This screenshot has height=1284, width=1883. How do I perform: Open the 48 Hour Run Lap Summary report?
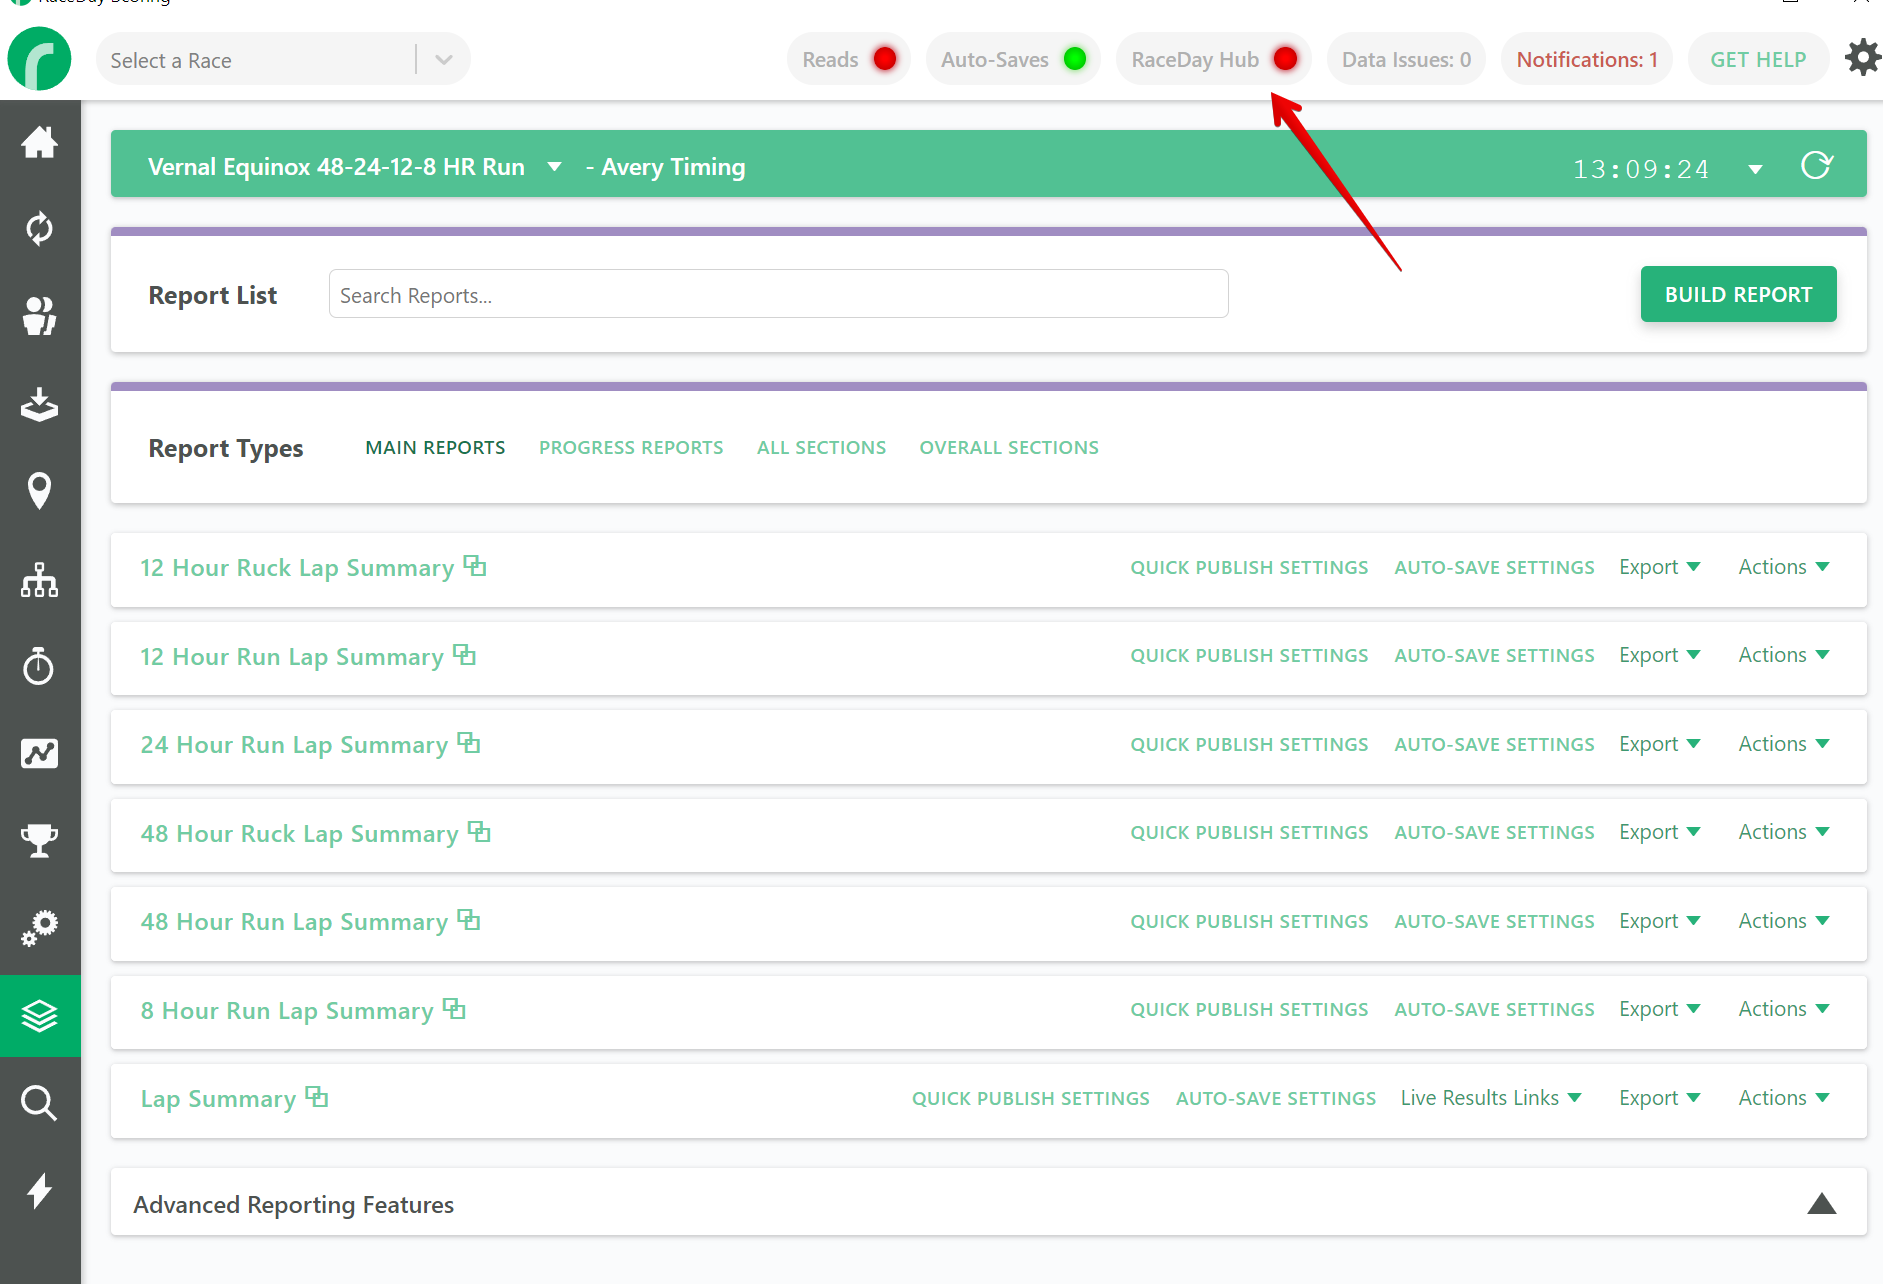pyautogui.click(x=294, y=922)
